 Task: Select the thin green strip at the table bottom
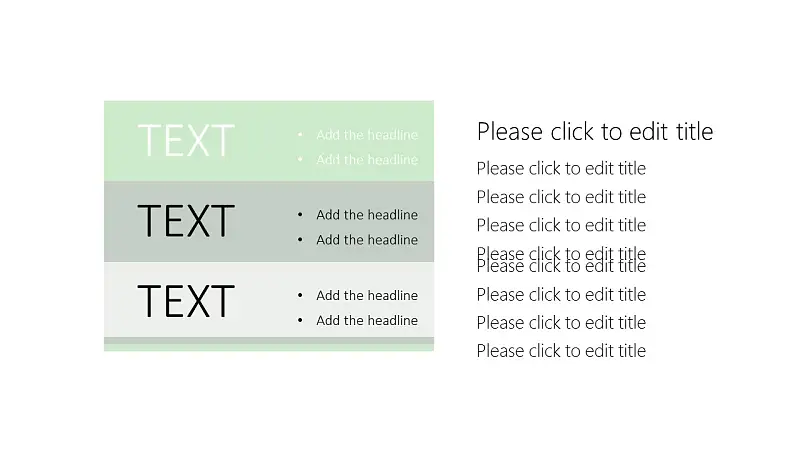pos(269,347)
